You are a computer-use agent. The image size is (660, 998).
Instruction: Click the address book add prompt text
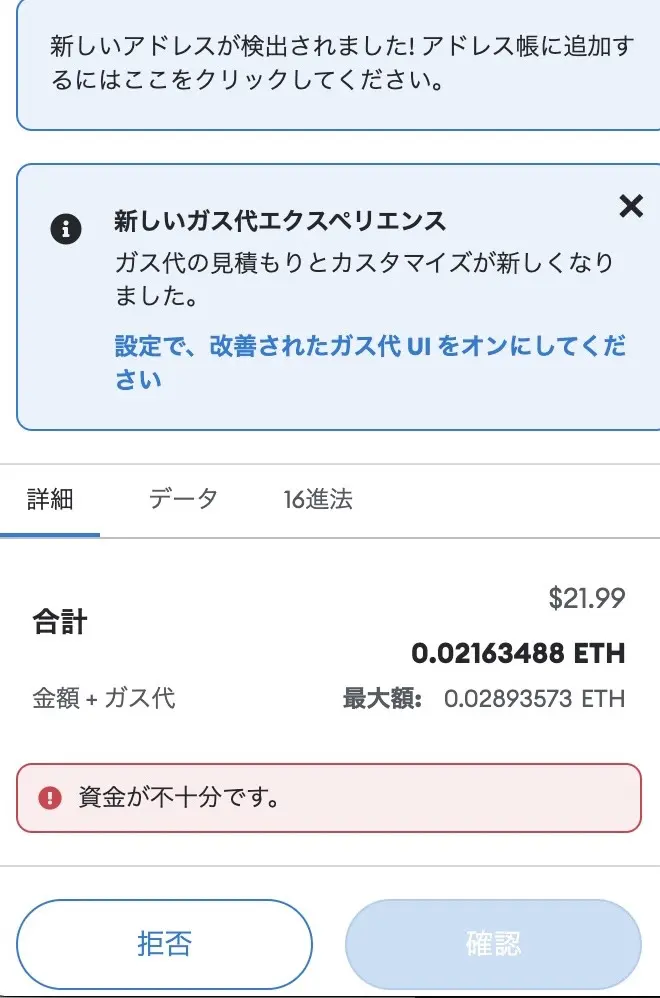pyautogui.click(x=330, y=64)
